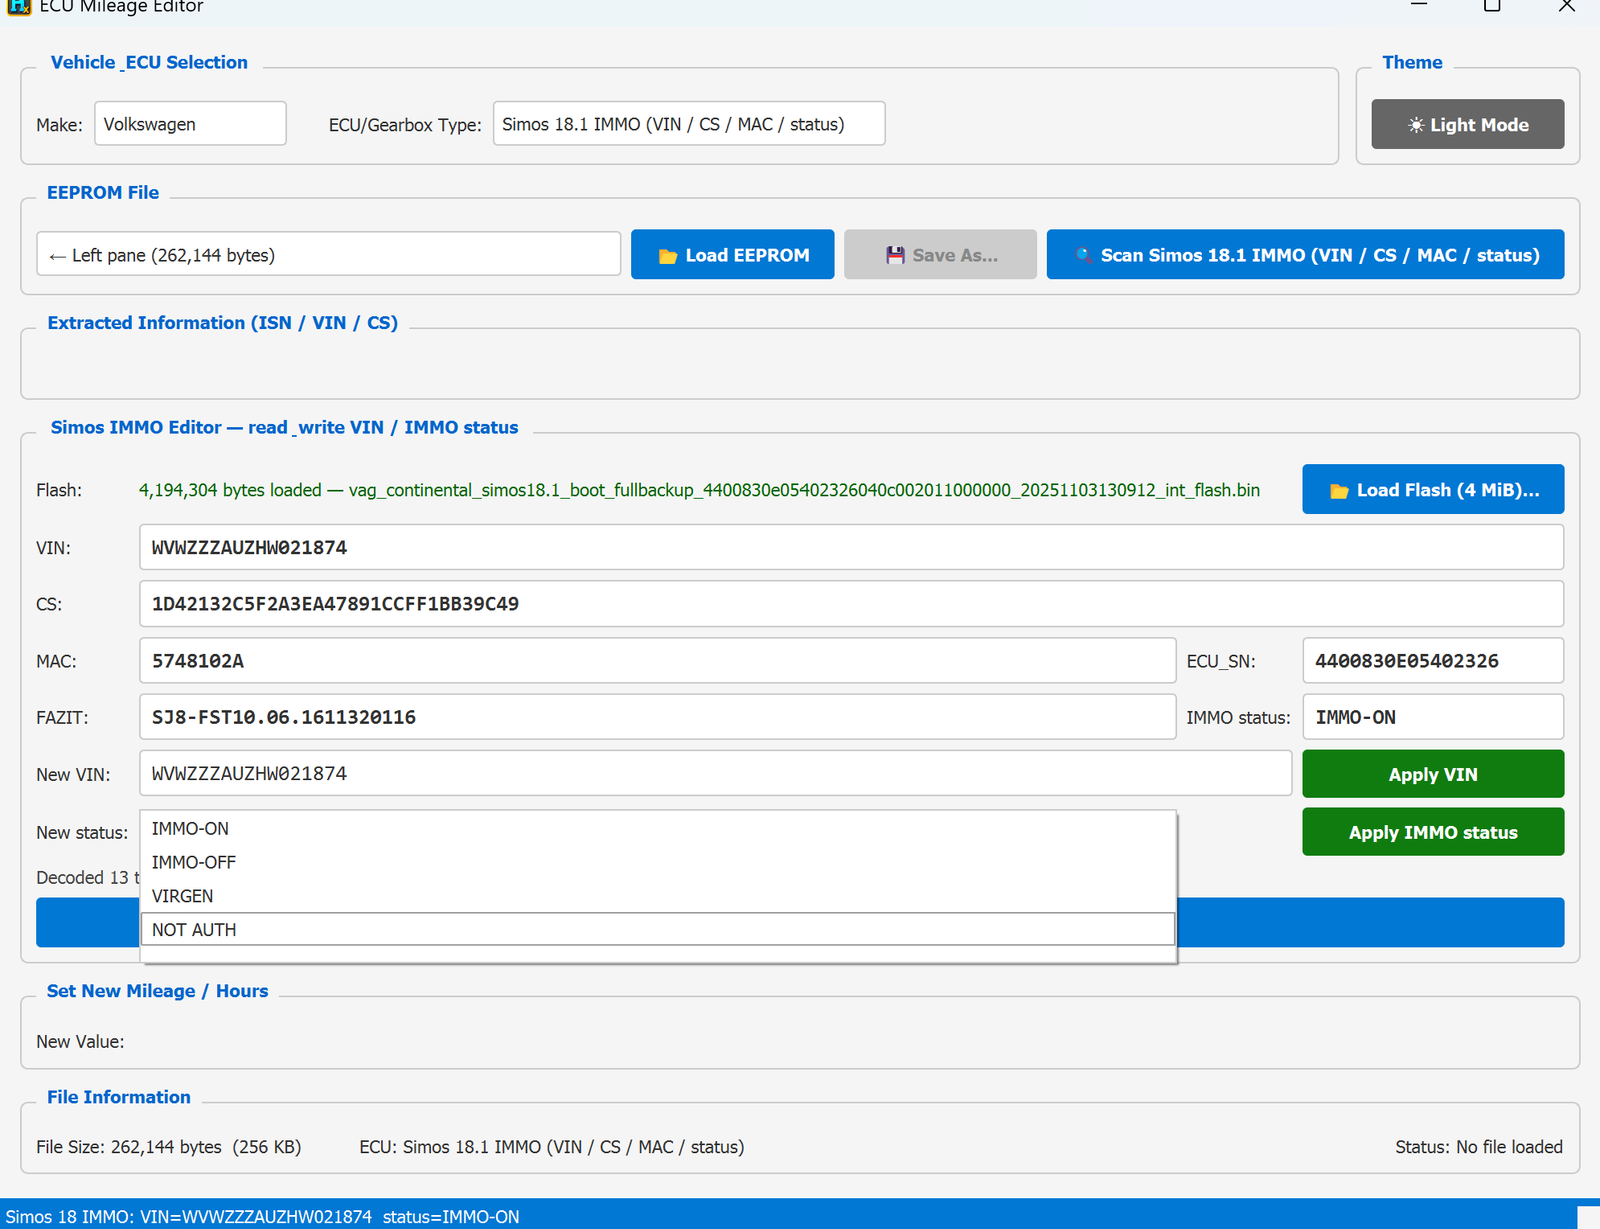
Task: Click the IMMO status field showing IMMO-ON
Action: point(1433,717)
